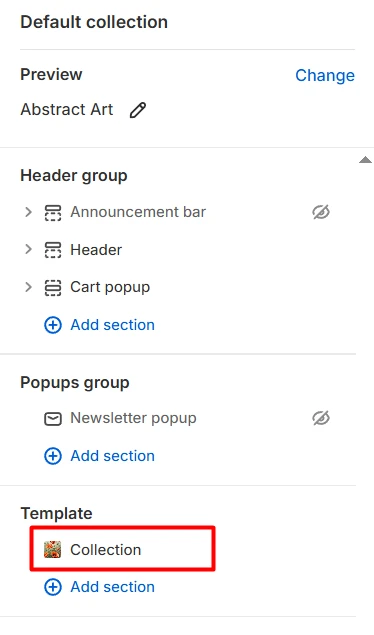Screen dimensions: 374x635
Task: Select the Header section icon
Action: click(x=53, y=250)
